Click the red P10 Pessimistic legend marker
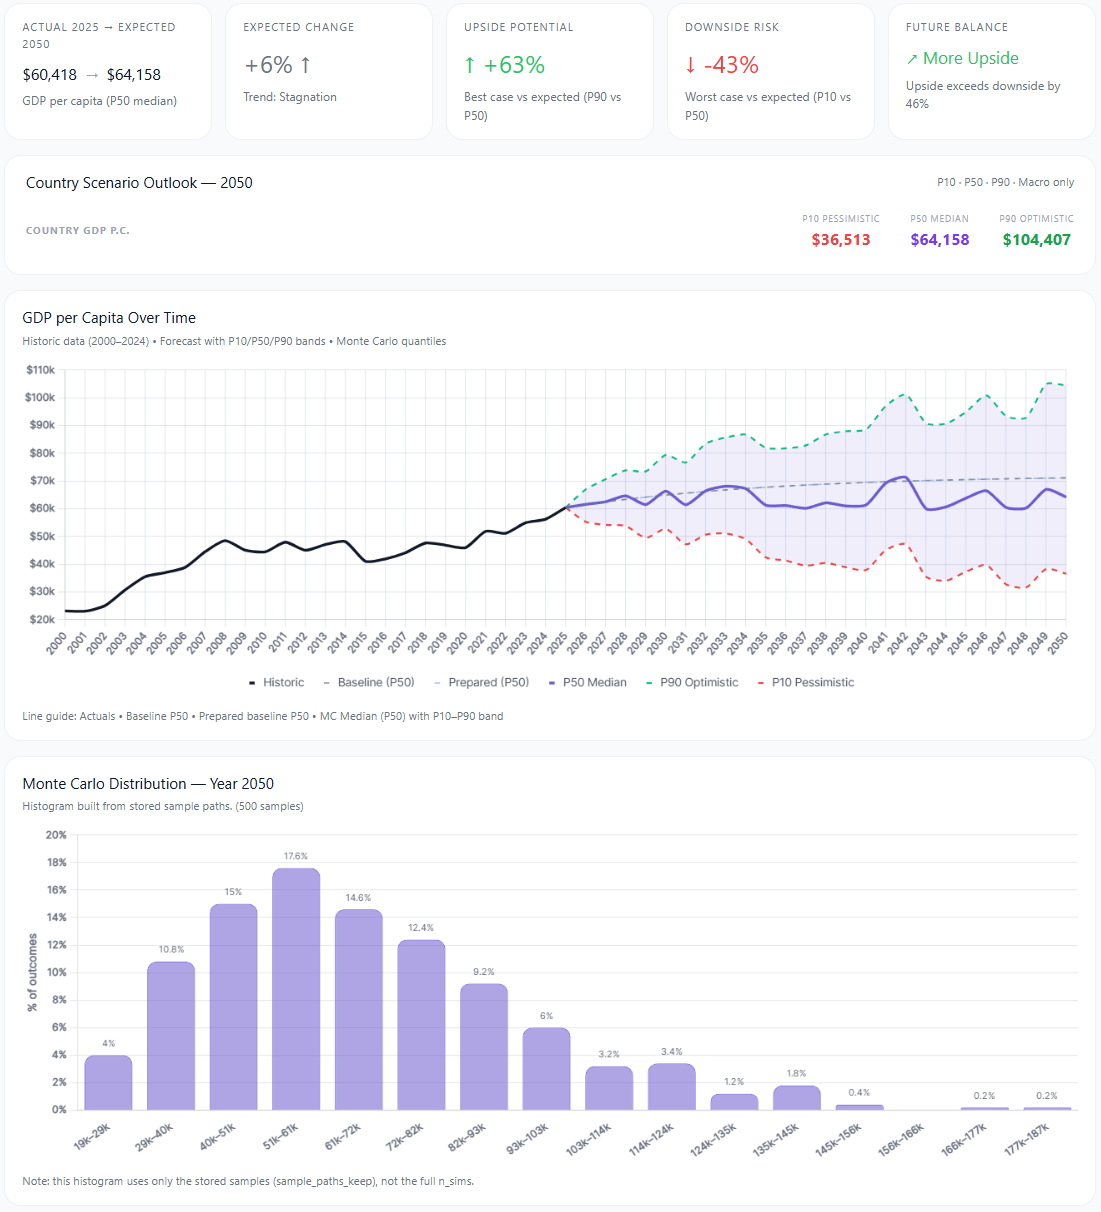This screenshot has height=1212, width=1101. point(761,683)
